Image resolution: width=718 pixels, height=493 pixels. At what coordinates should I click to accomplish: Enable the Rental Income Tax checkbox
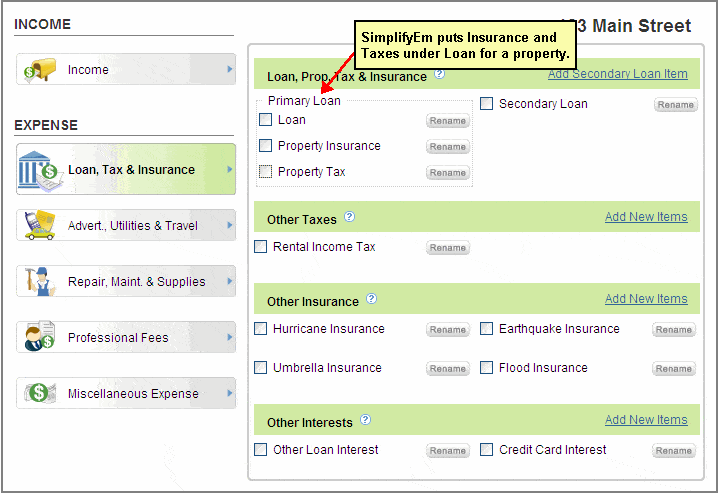261,247
